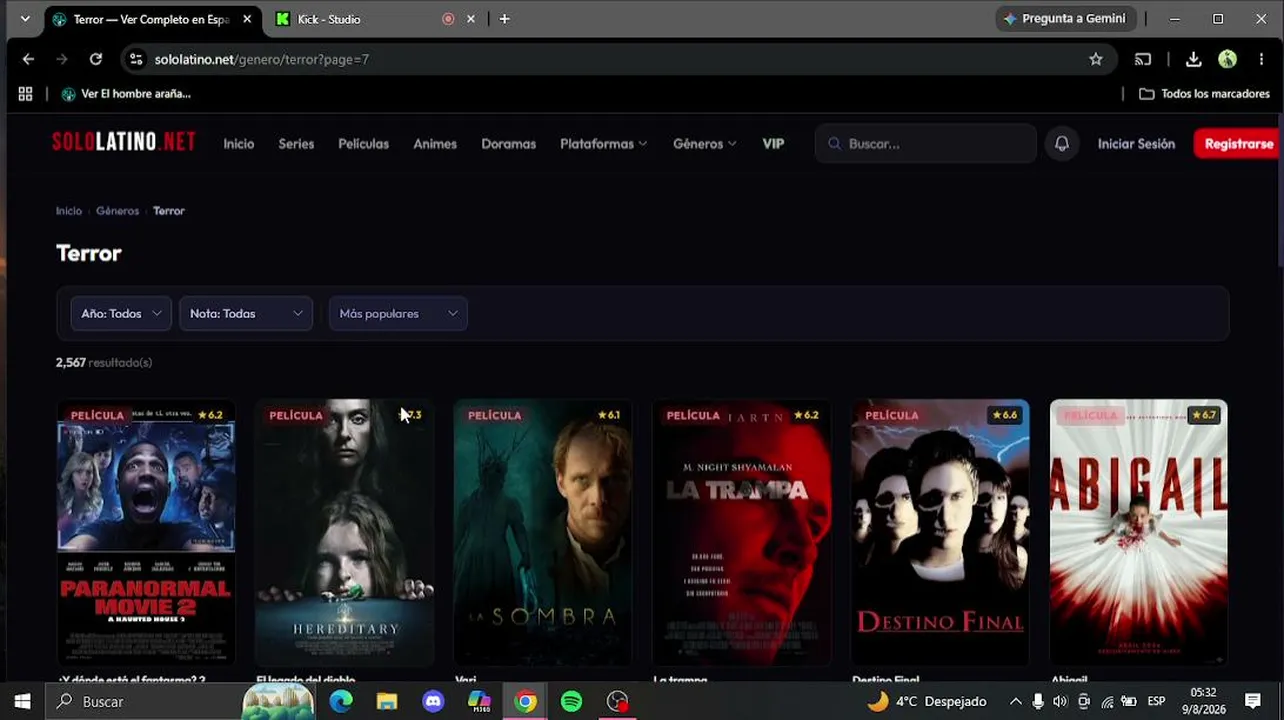Viewport: 1284px width, 720px height.
Task: Expand the Nota: Todas filter
Action: 246,314
